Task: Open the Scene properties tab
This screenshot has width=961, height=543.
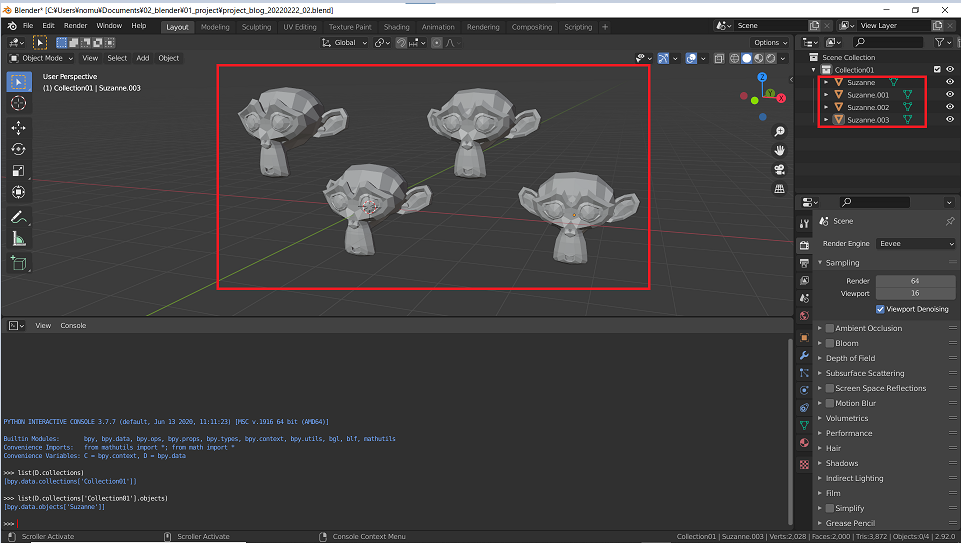Action: pos(804,298)
